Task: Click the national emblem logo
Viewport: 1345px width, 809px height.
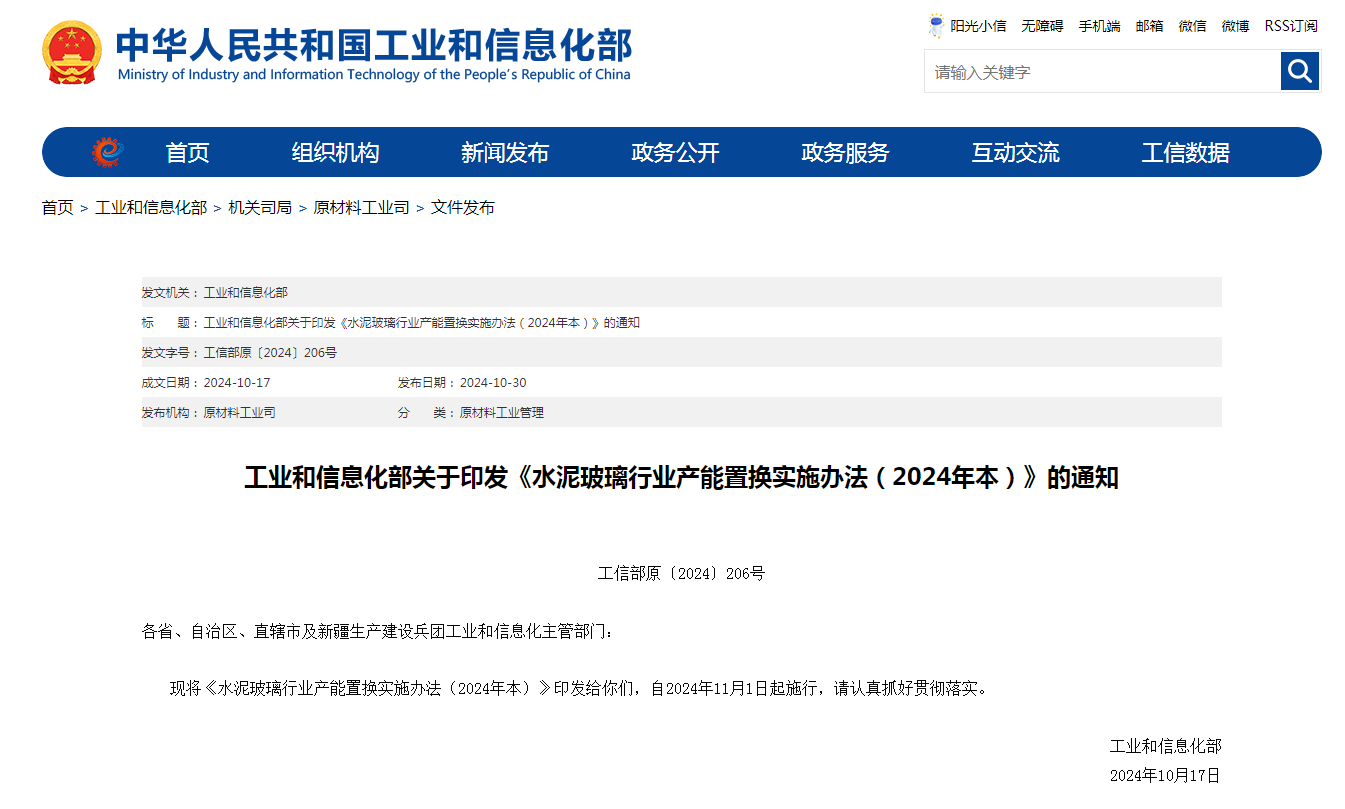Action: pos(72,52)
